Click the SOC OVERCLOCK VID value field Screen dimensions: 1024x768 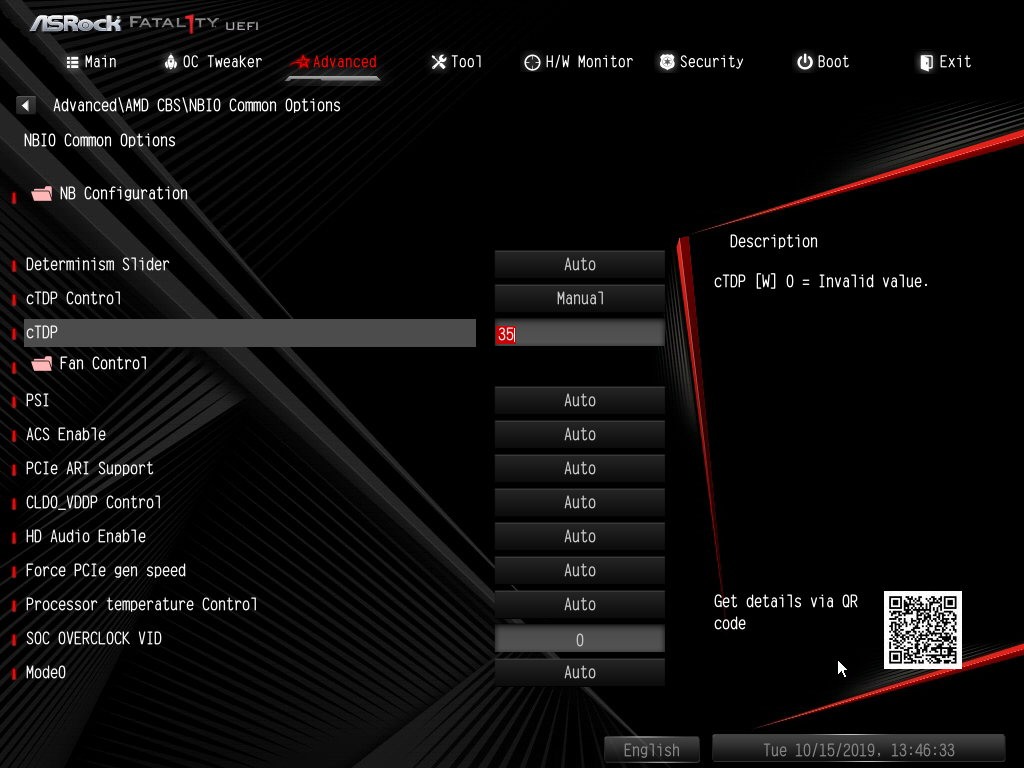point(579,639)
